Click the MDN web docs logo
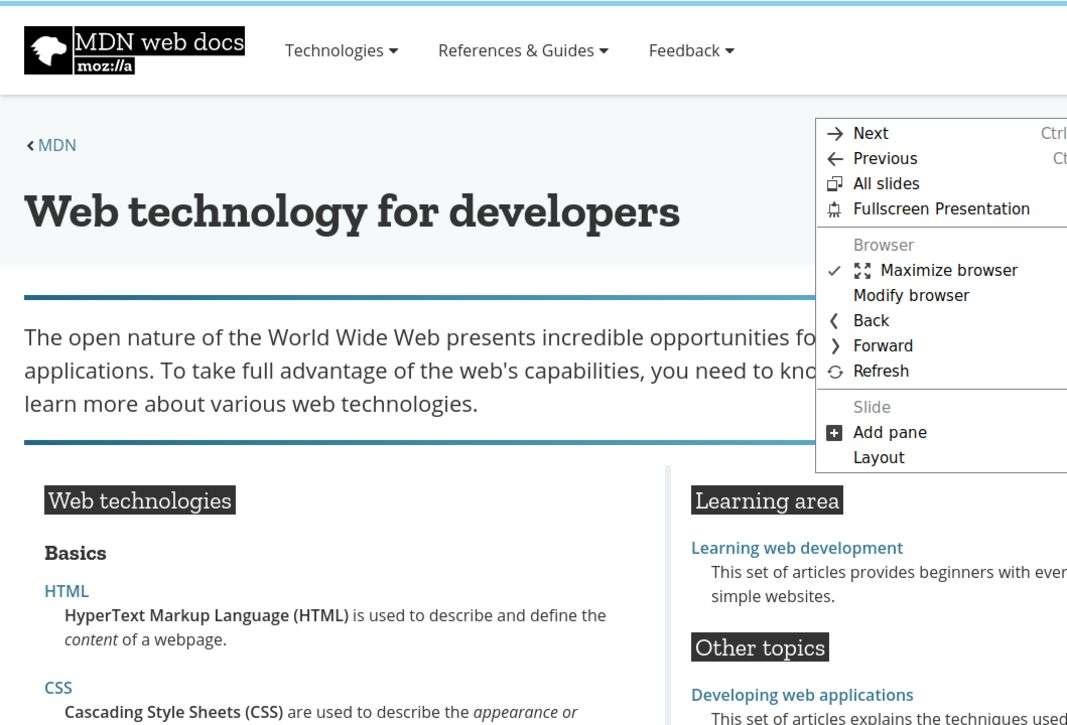 tap(134, 50)
